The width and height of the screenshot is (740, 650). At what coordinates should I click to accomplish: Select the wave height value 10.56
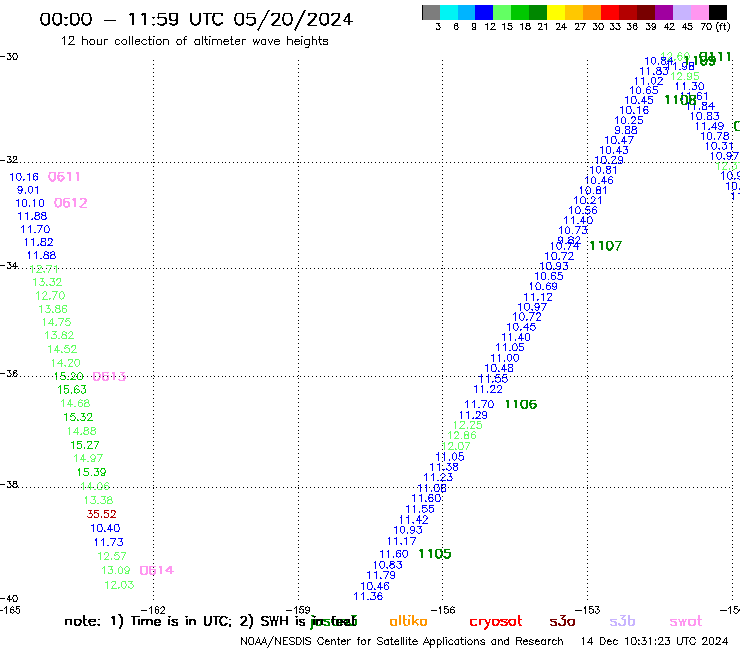pos(583,211)
